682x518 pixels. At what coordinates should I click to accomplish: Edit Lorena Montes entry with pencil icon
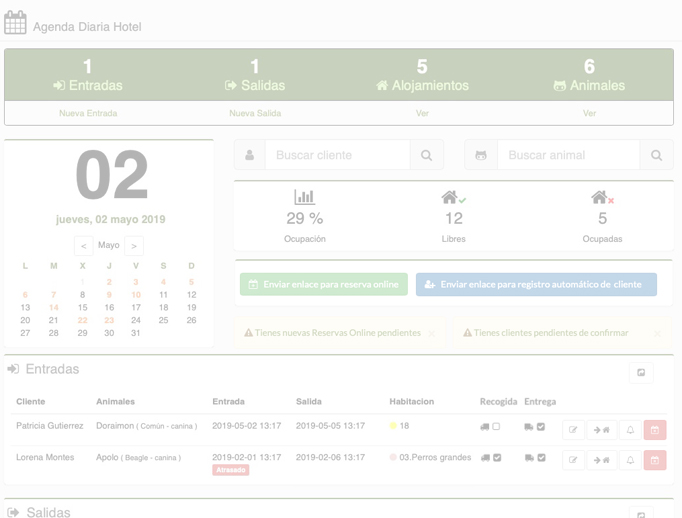coord(573,460)
